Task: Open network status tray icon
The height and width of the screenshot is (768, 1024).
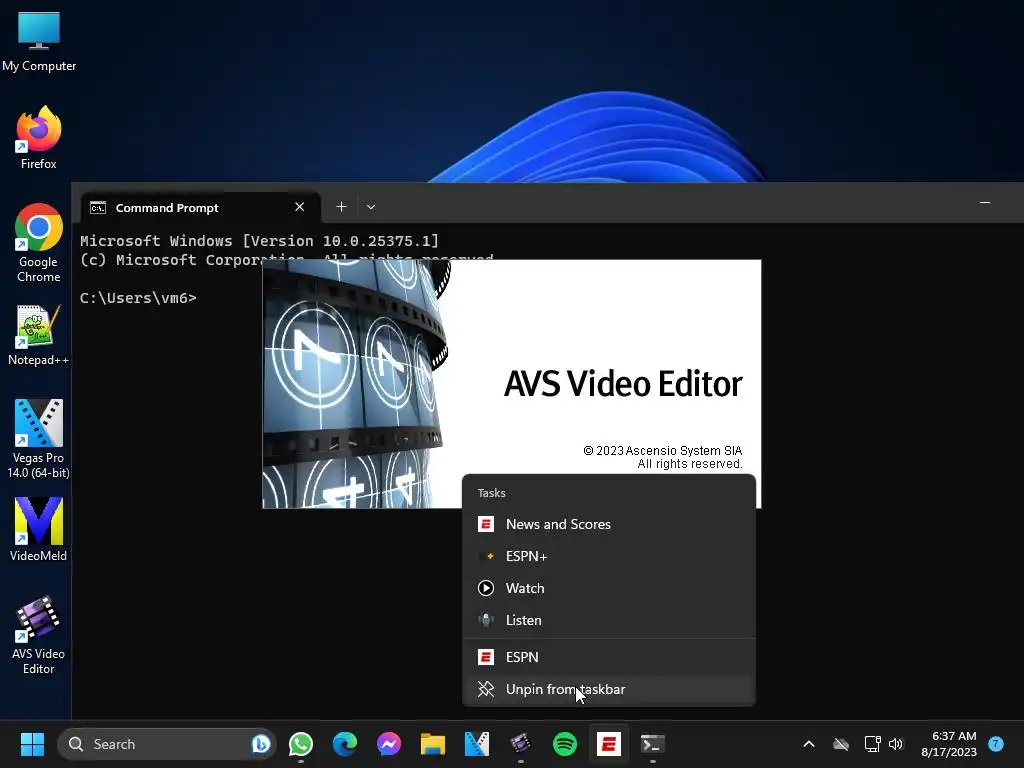Action: [872, 744]
